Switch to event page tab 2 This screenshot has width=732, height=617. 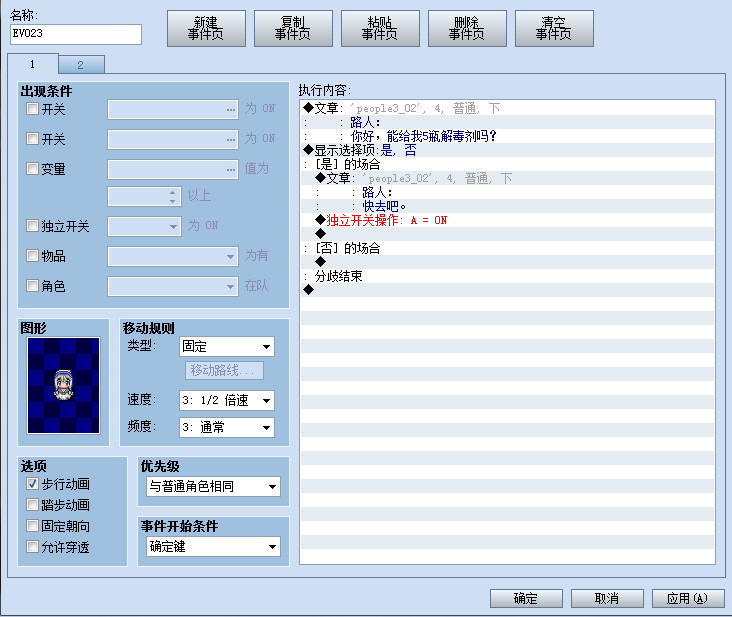81,65
